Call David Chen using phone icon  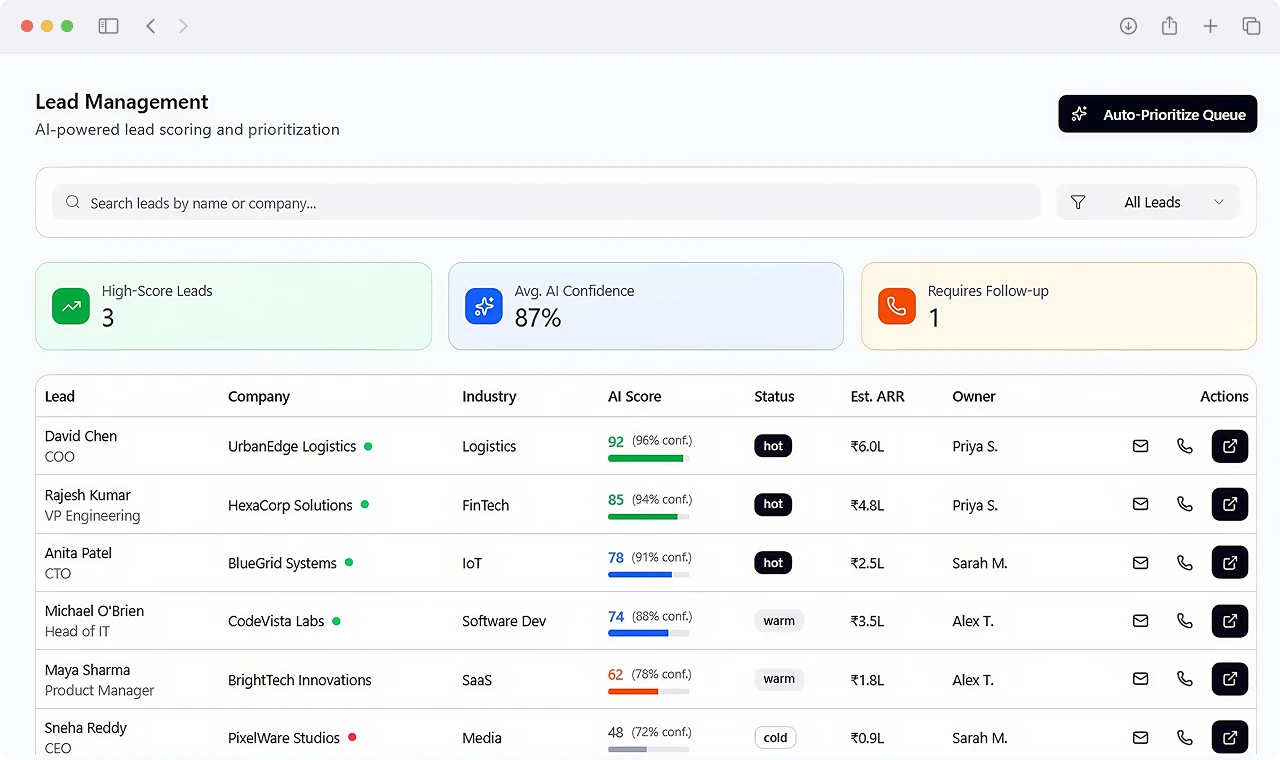tap(1185, 446)
